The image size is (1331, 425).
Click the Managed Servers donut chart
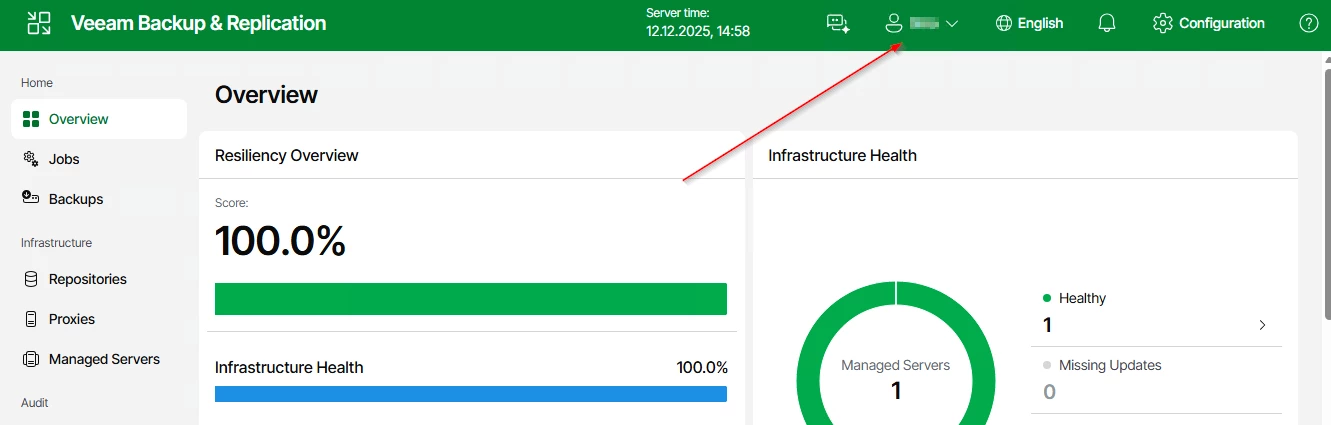coord(896,353)
